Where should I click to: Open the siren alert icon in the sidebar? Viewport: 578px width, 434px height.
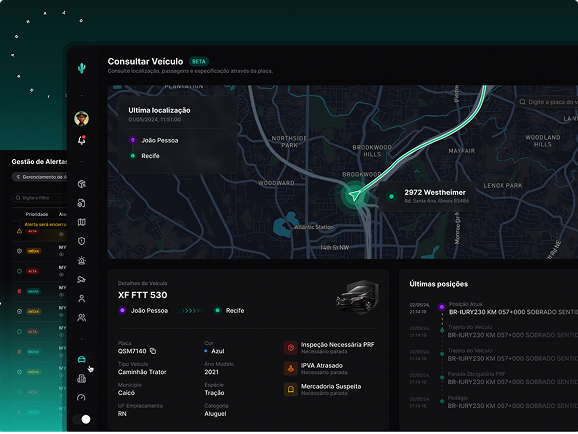click(x=82, y=260)
